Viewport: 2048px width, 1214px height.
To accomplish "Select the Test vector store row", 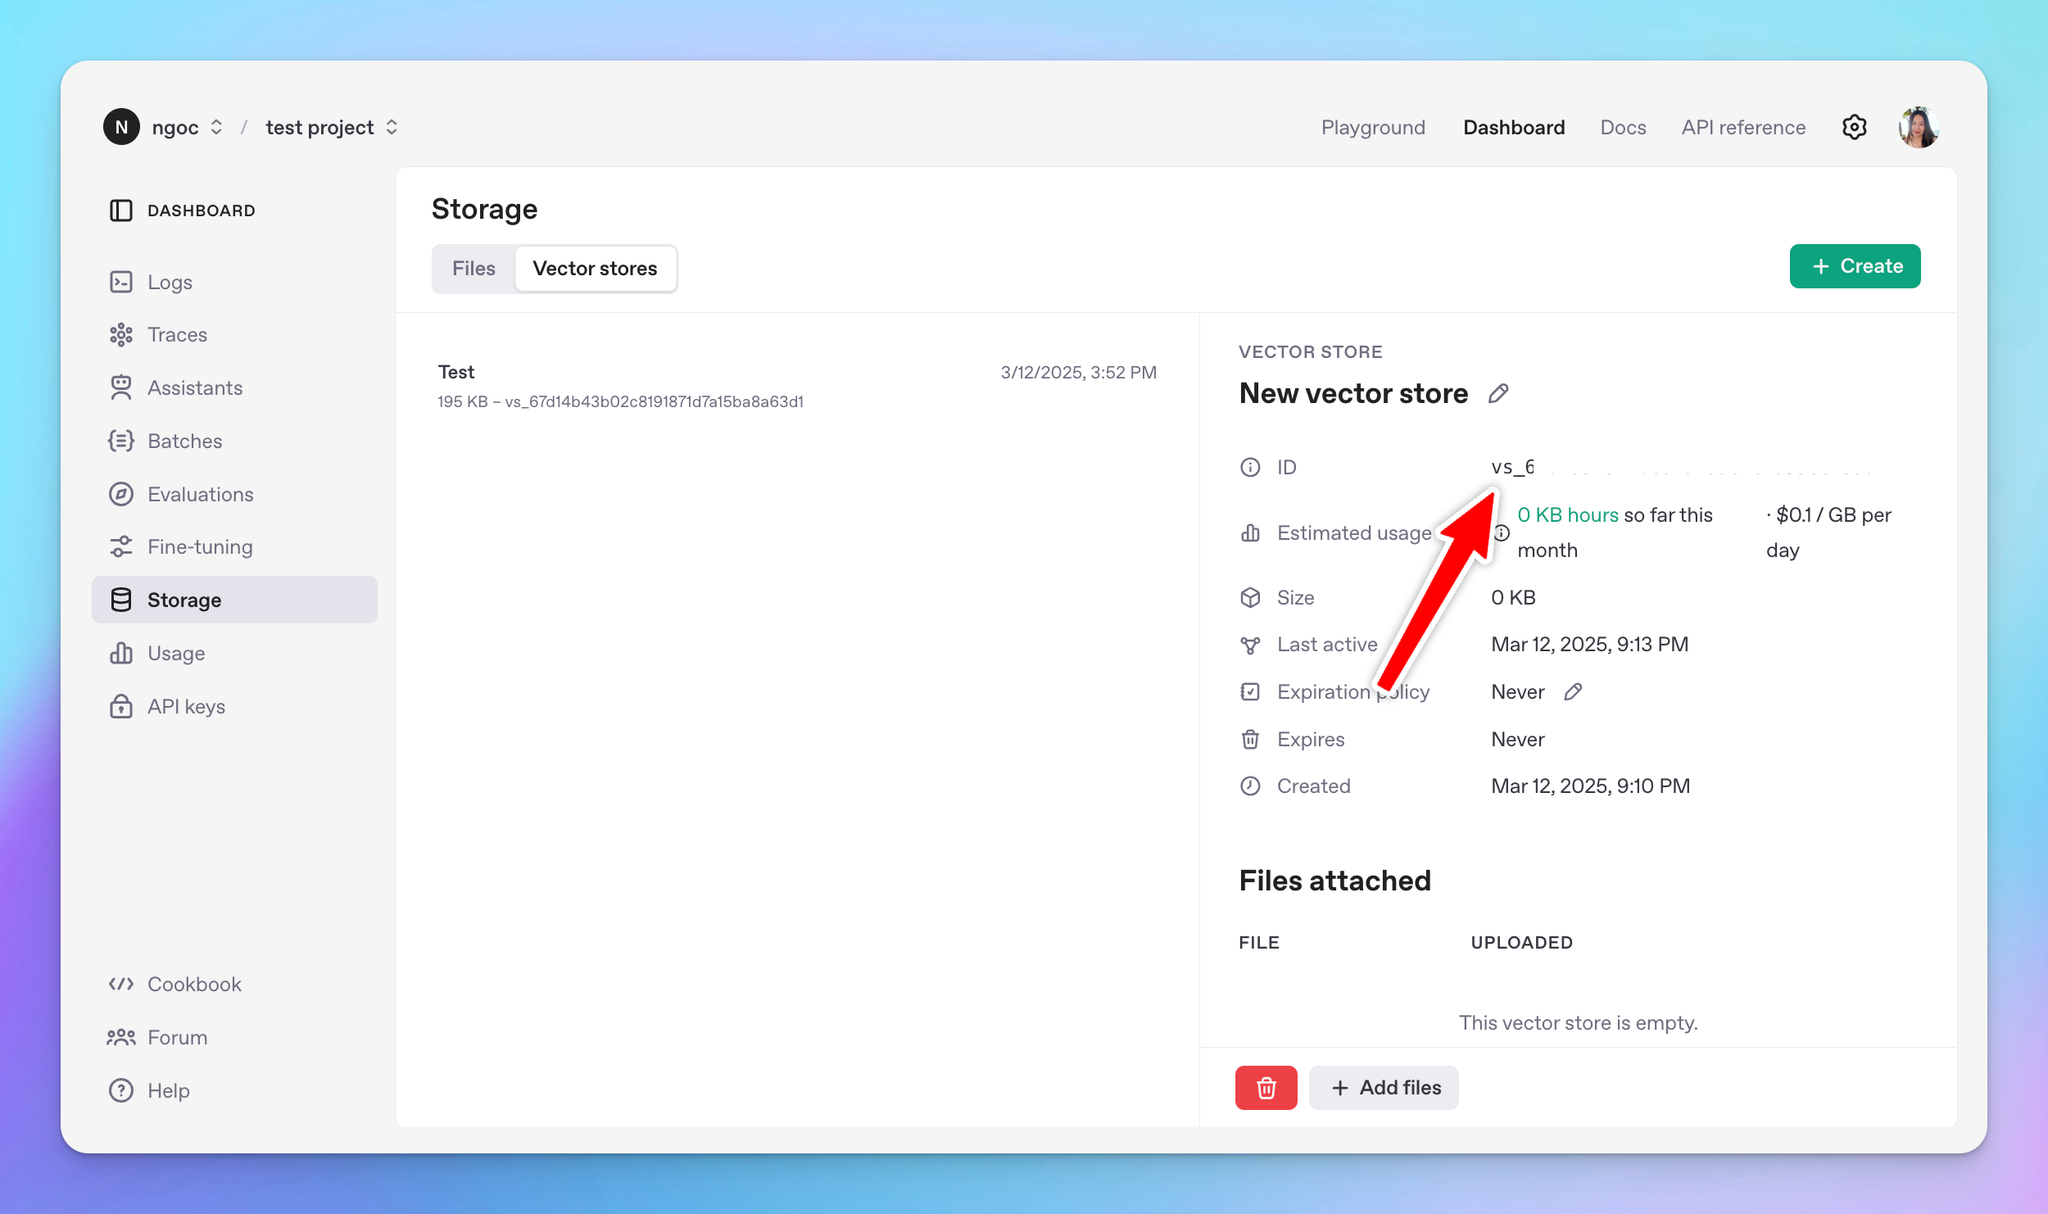I will pyautogui.click(x=796, y=386).
